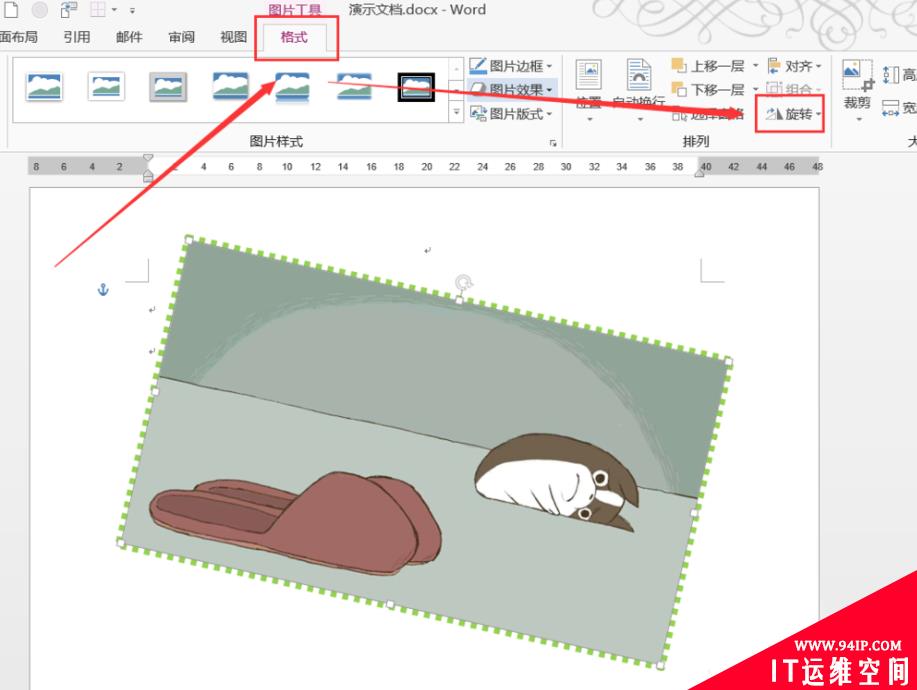This screenshot has width=917, height=690.
Task: Click the blue anchor icon in the margin
Action: [103, 289]
